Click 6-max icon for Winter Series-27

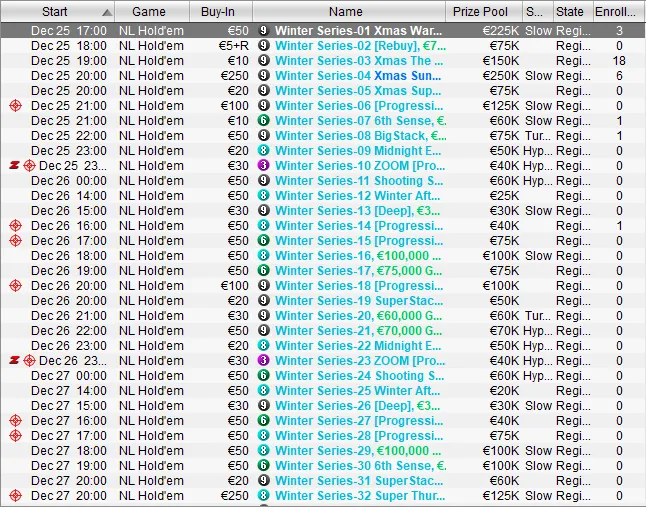264,421
